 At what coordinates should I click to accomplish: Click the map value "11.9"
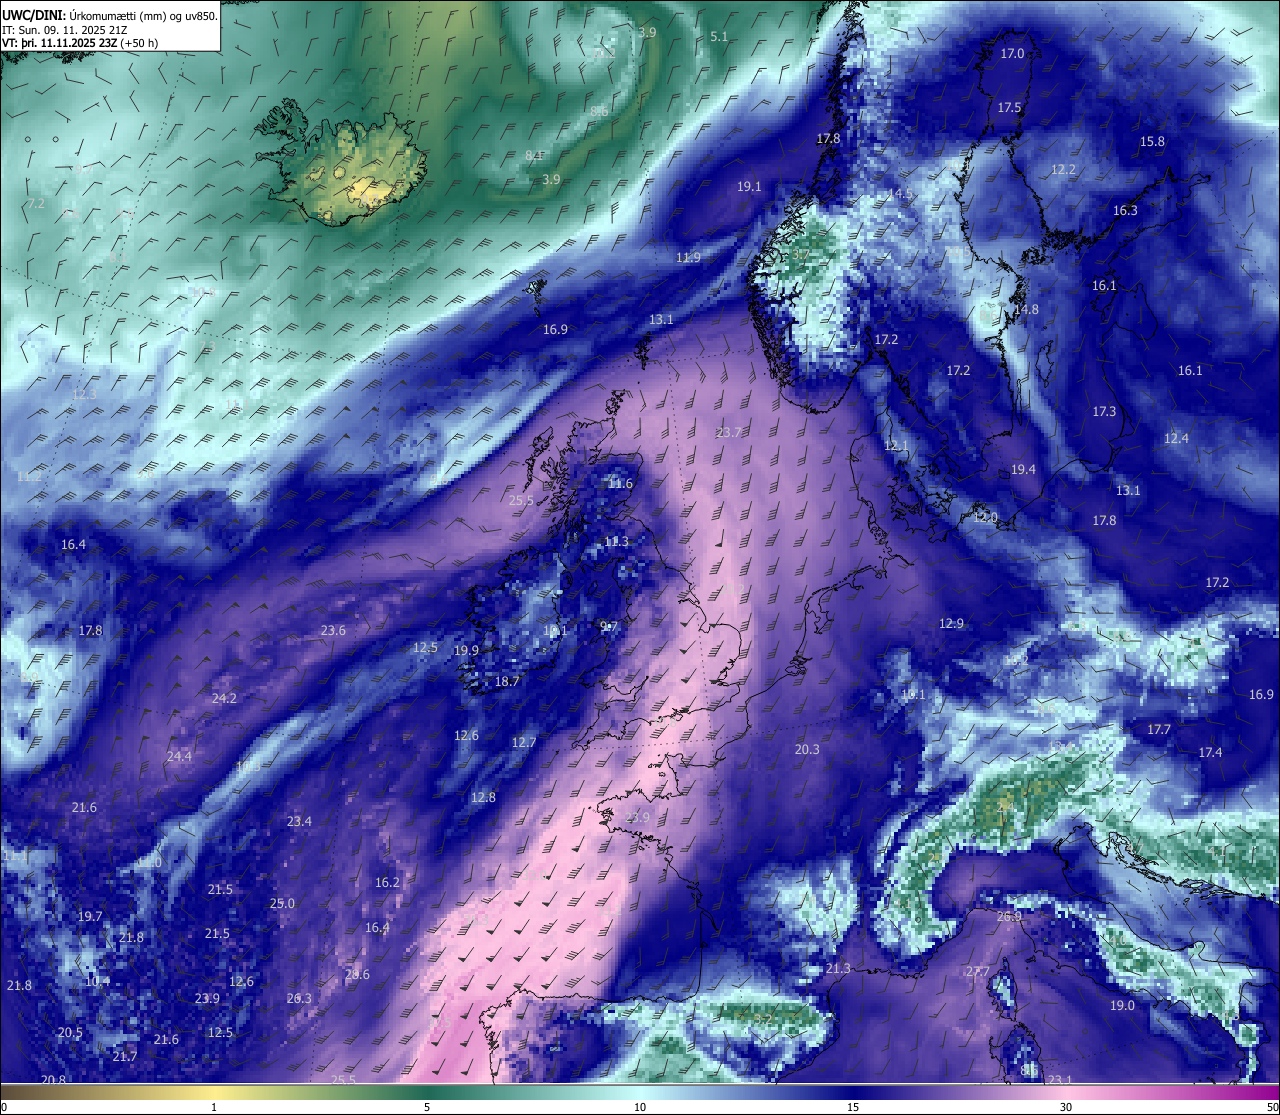688,258
